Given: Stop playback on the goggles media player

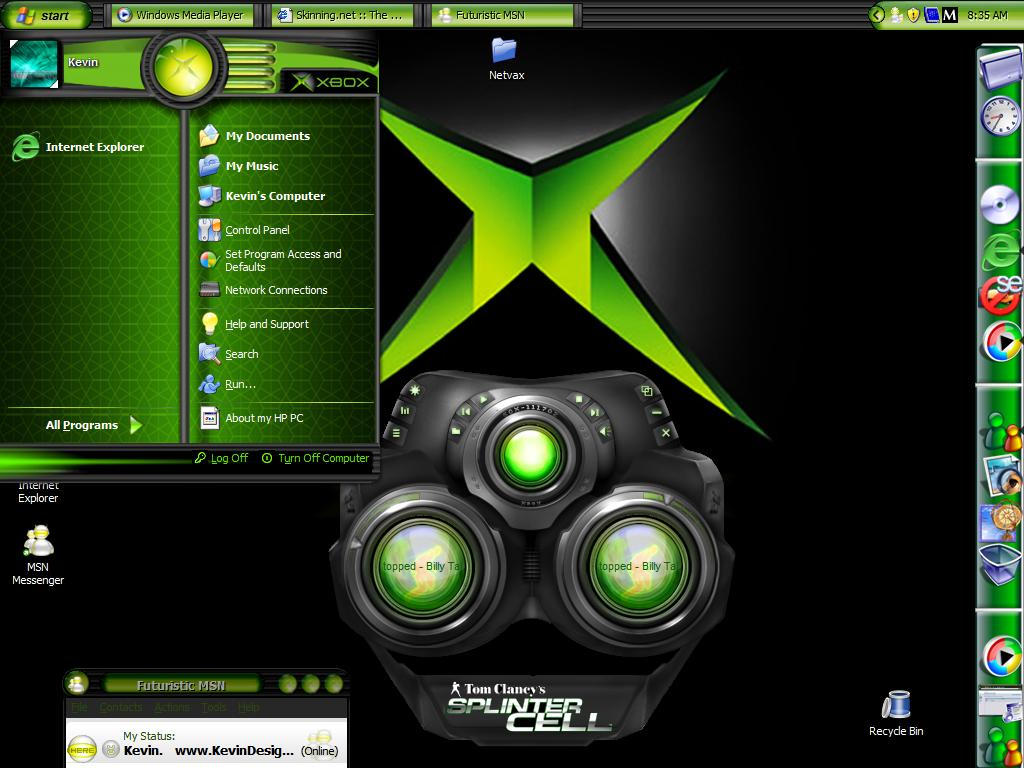Looking at the screenshot, I should click(x=579, y=399).
